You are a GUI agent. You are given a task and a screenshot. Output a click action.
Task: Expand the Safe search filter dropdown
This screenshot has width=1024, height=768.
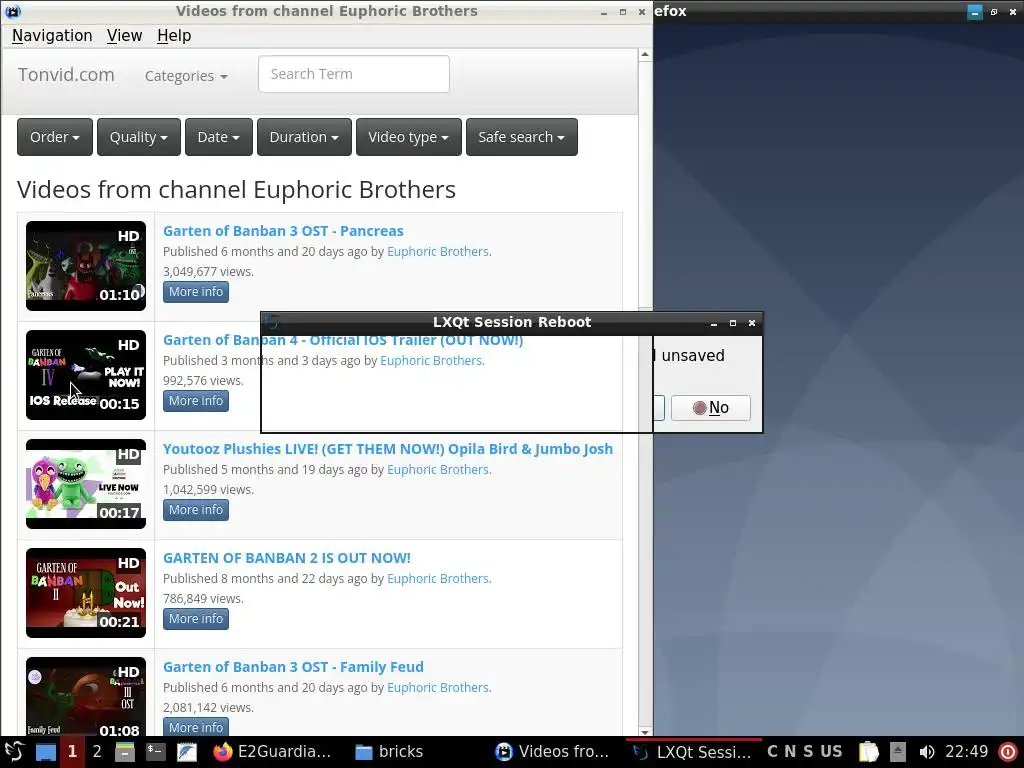pos(522,137)
